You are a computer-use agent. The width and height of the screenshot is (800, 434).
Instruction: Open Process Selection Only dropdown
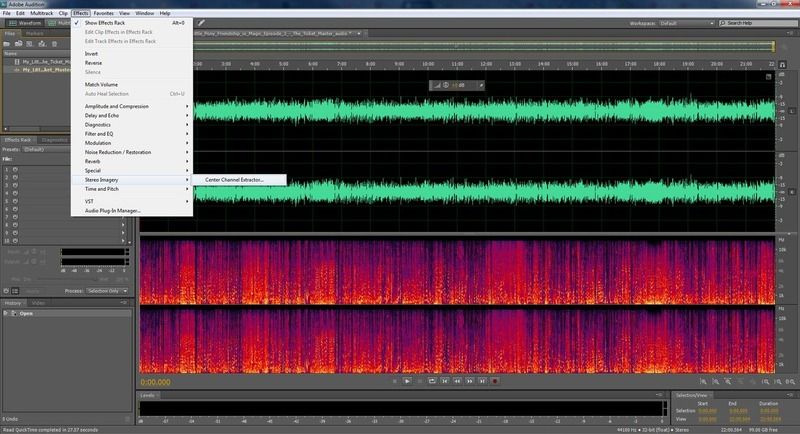[x=107, y=291]
